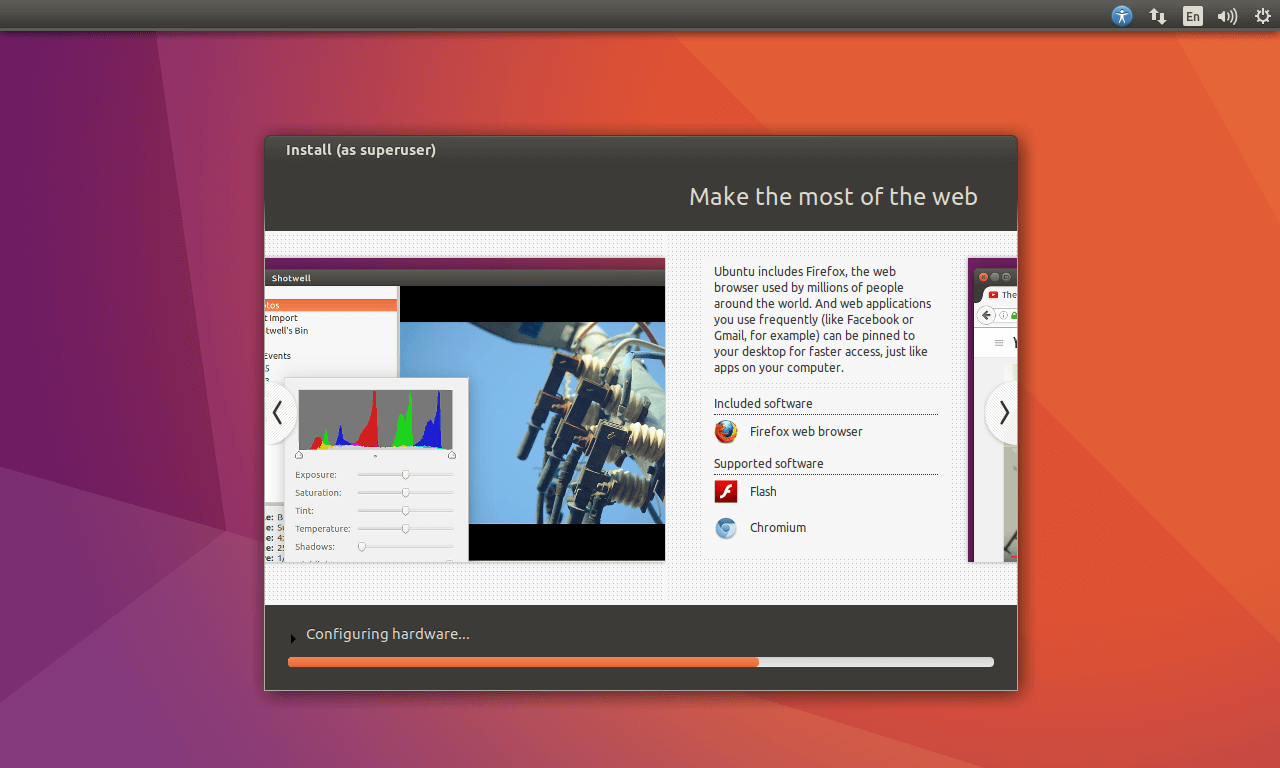Advance to the next slide with the right chevron
This screenshot has height=768, width=1280.
1003,412
